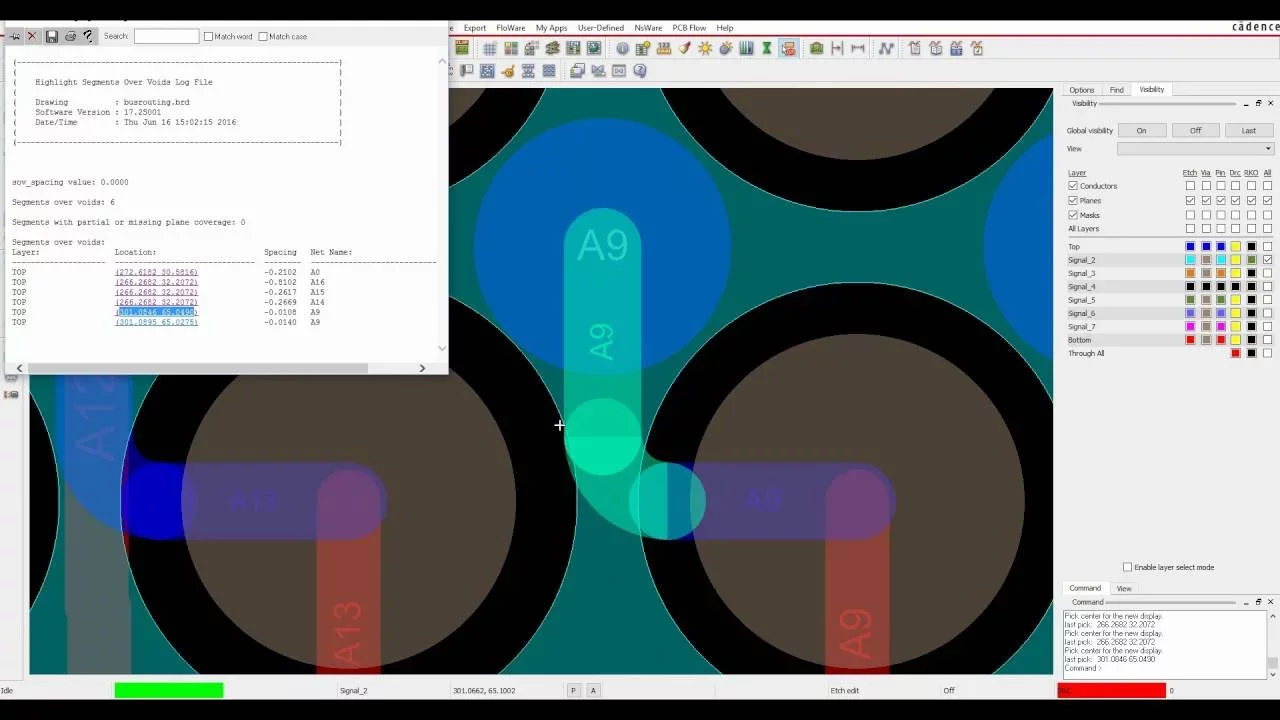Uncheck the Conductors layer checkbox
This screenshot has height=720, width=1280.
[1073, 186]
